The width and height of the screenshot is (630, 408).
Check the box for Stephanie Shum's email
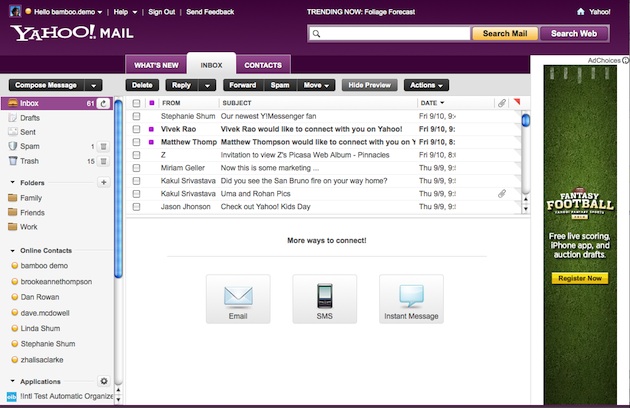[136, 116]
